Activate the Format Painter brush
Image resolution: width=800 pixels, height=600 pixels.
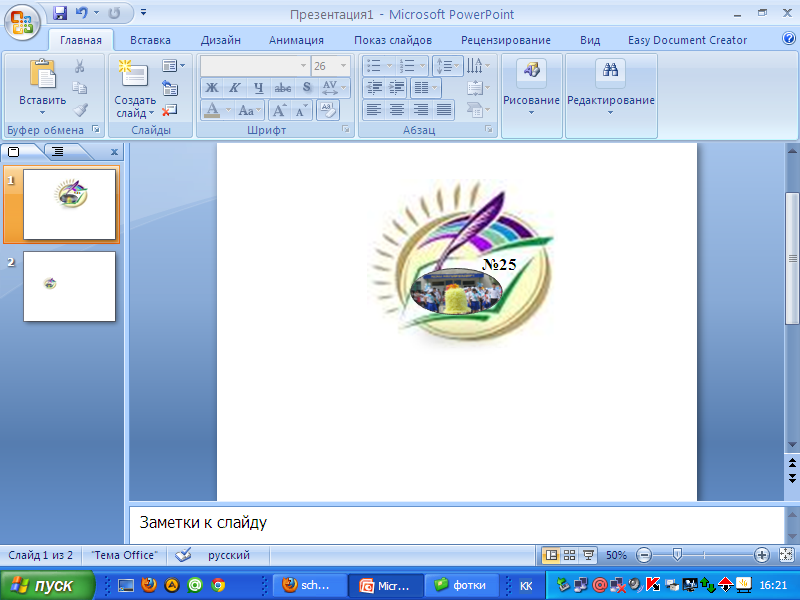[80, 110]
